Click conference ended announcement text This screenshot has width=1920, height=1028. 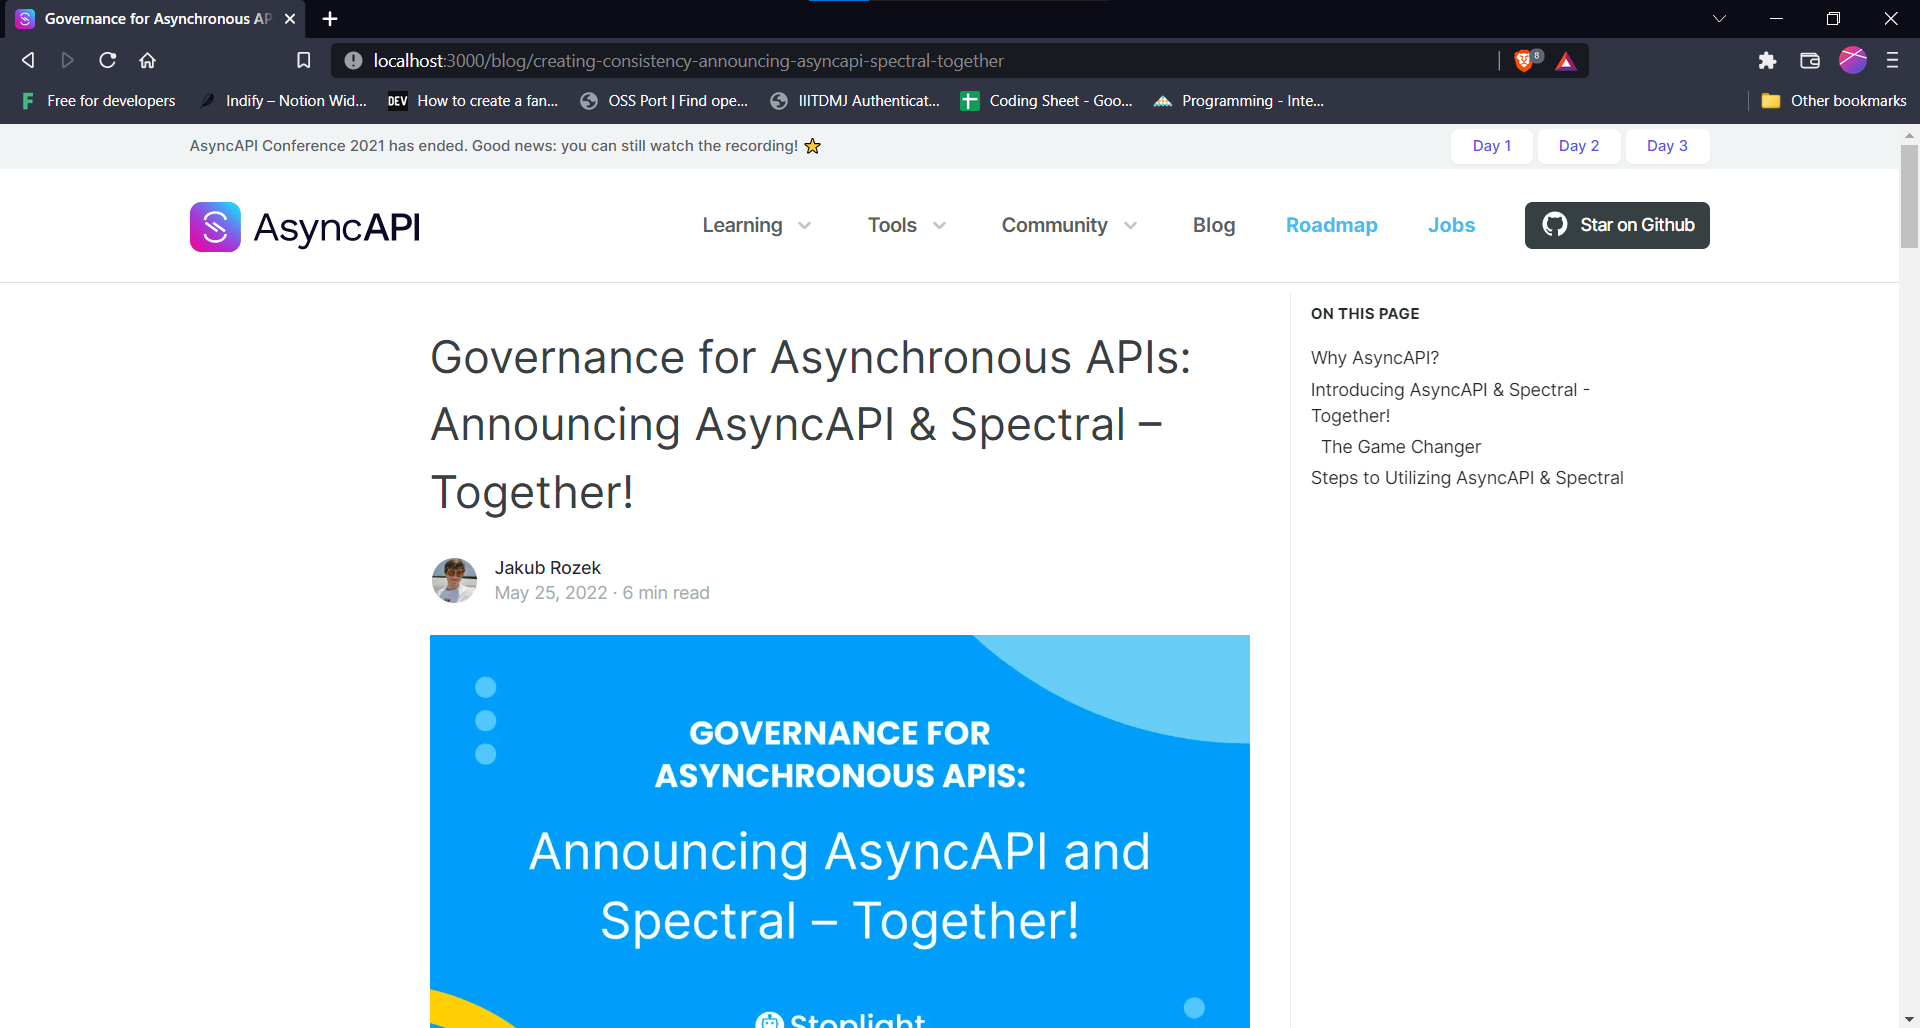(494, 146)
